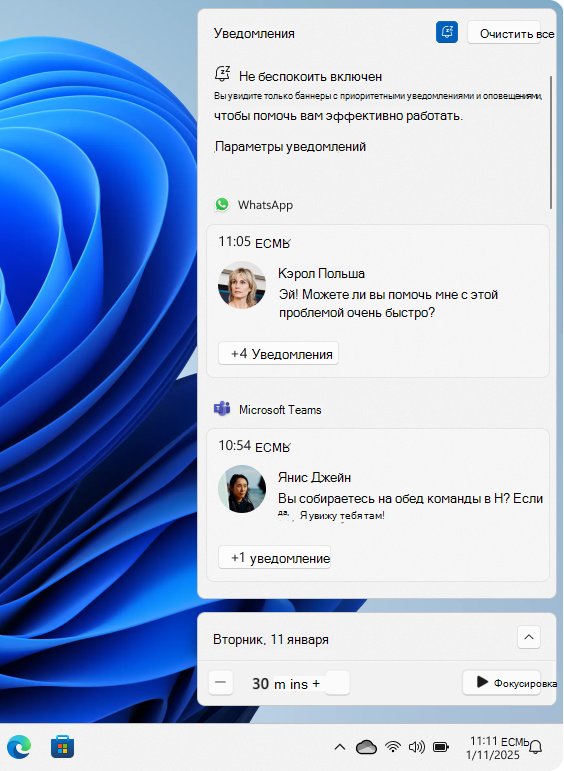Click the volume speaker tray icon
This screenshot has height=771, width=564.
(416, 747)
